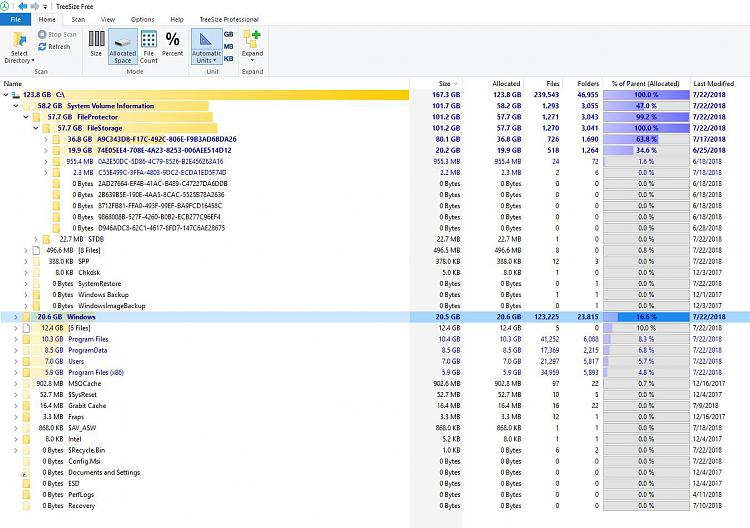Expand the ProgramData folder
750x528 pixels.
point(16,350)
